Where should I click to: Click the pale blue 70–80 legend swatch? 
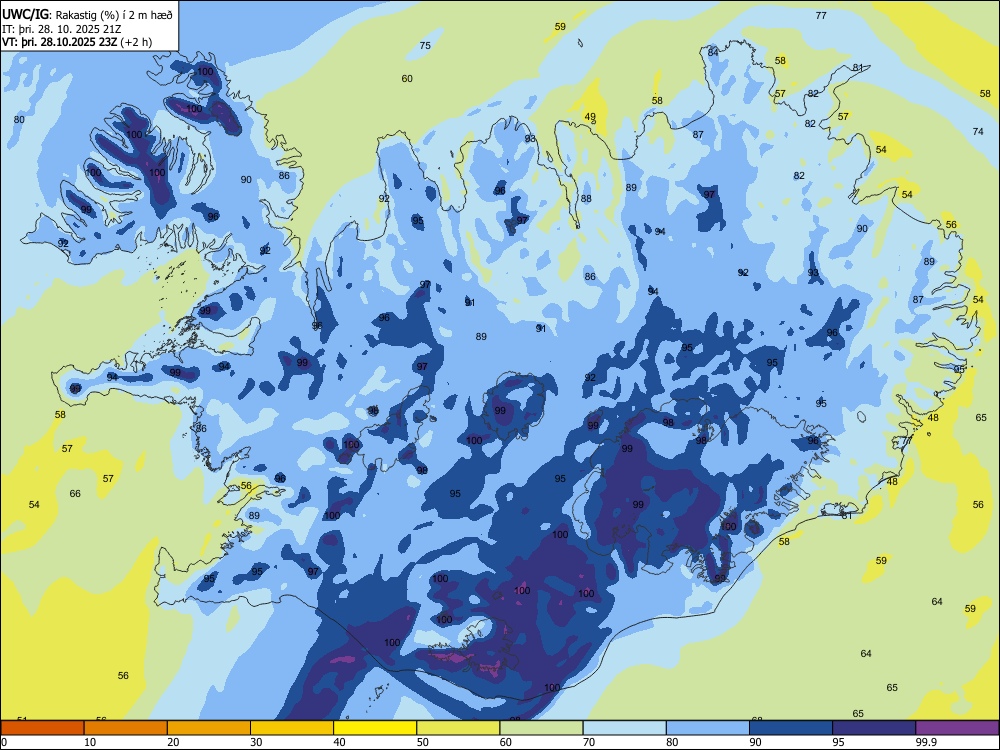tap(624, 728)
